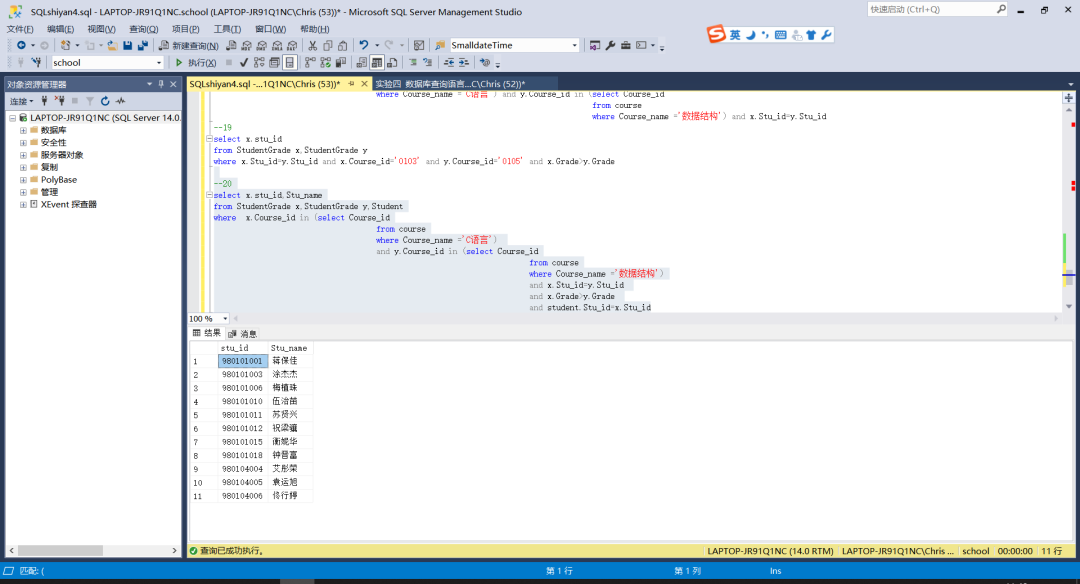Switch to the 实验四 数据库查询语言 tab
This screenshot has height=584, width=1080.
pos(450,84)
